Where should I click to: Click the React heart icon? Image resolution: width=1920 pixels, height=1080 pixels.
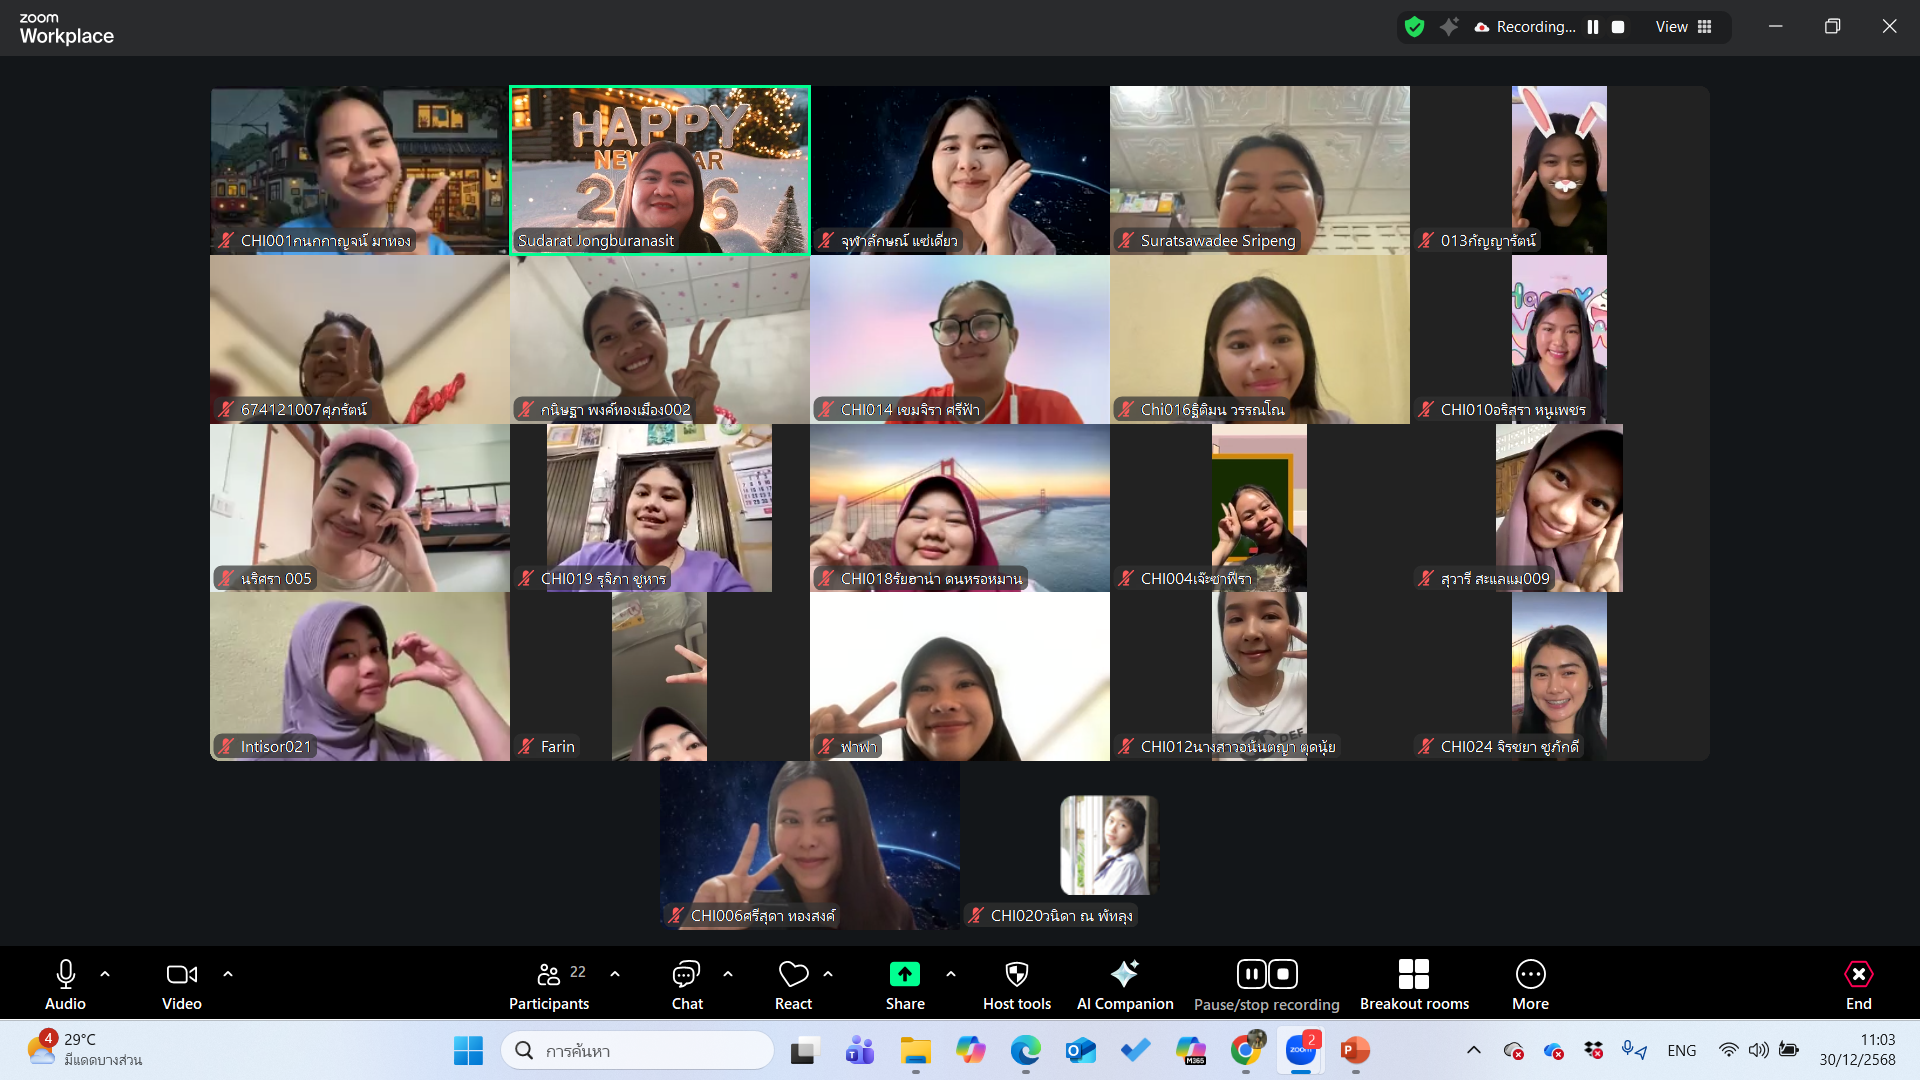pyautogui.click(x=793, y=975)
